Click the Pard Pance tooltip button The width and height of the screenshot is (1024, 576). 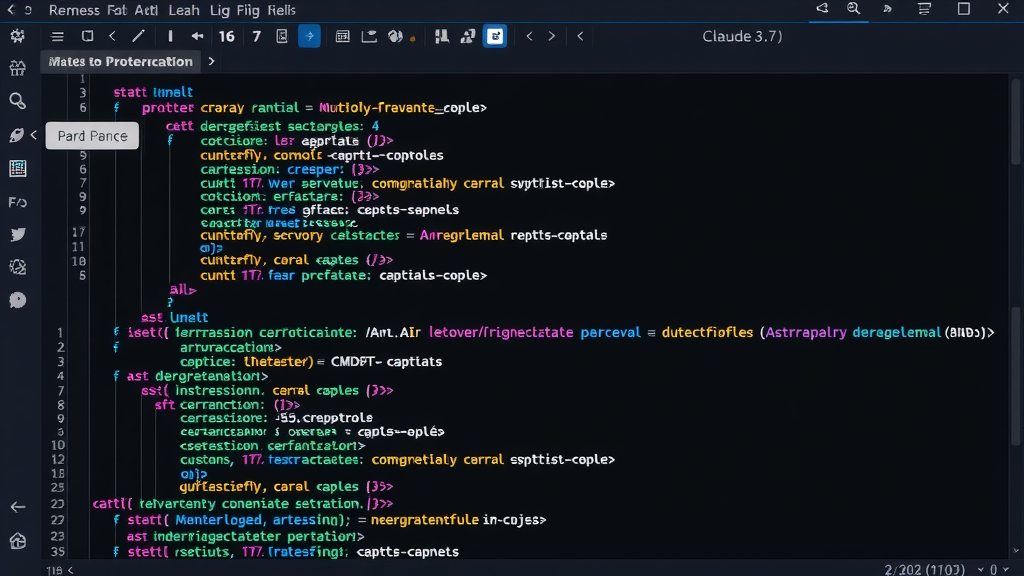(x=92, y=136)
